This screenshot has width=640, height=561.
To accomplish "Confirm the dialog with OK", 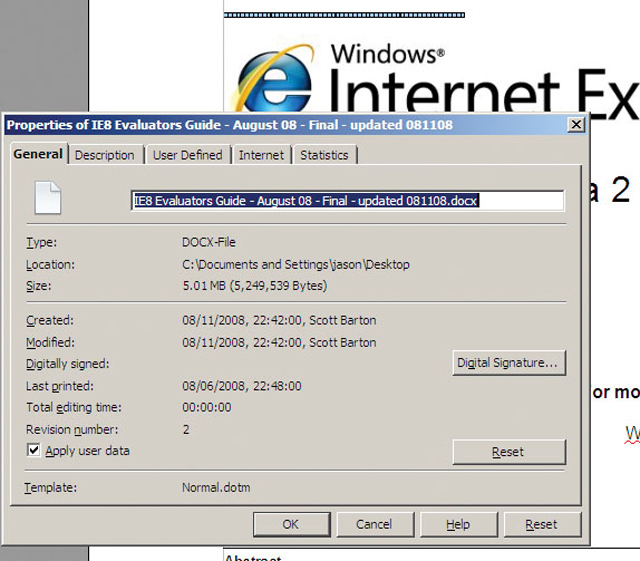I will point(290,524).
